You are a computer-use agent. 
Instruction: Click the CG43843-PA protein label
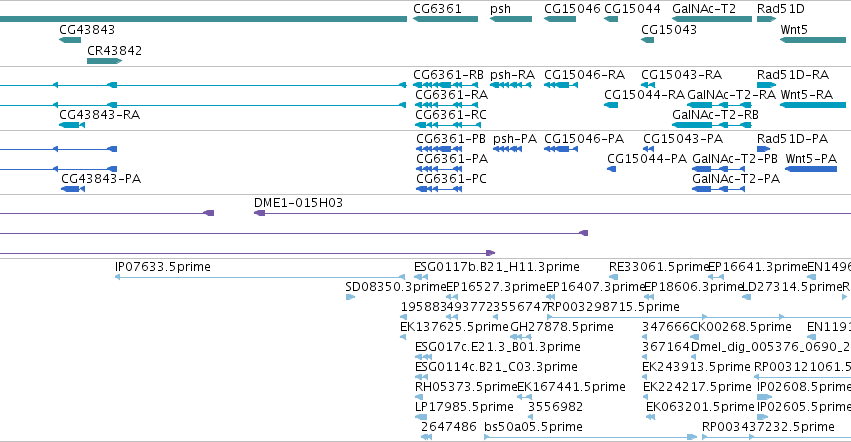[x=101, y=179]
